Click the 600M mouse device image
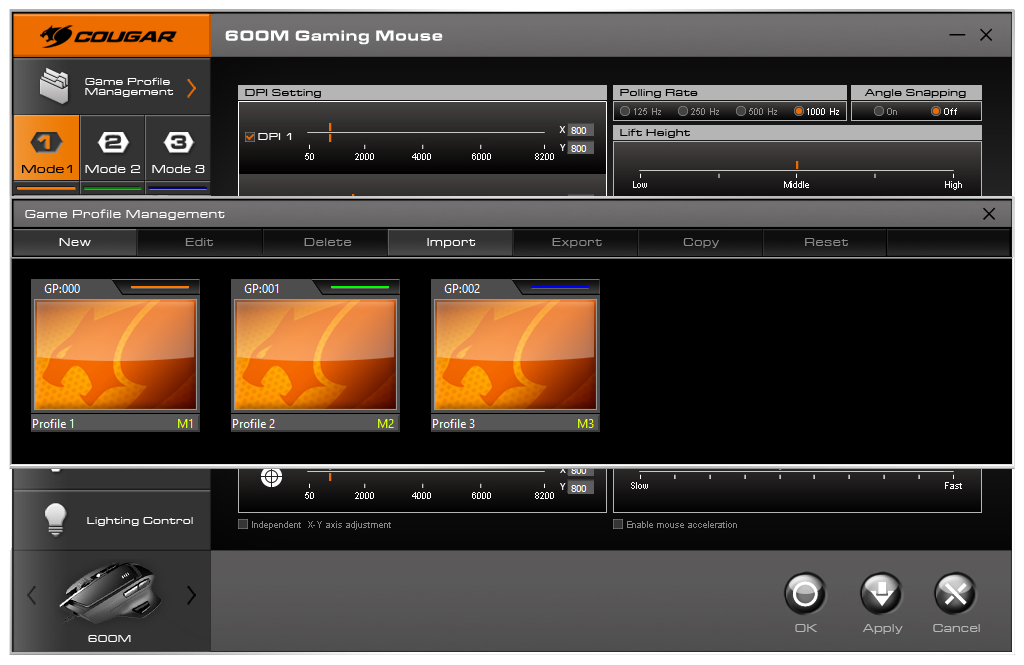This screenshot has width=1024, height=665. tap(110, 595)
